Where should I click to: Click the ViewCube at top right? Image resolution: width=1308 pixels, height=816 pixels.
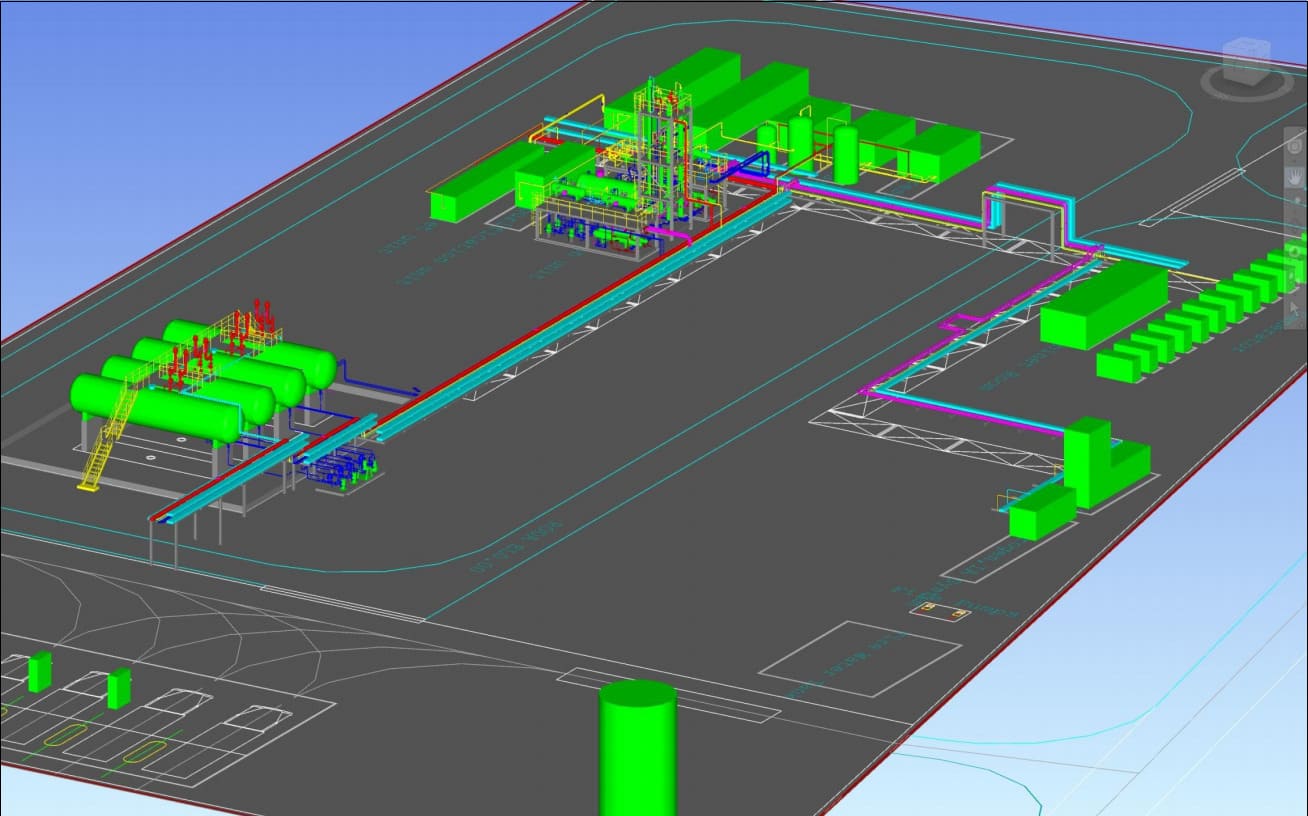[1246, 62]
